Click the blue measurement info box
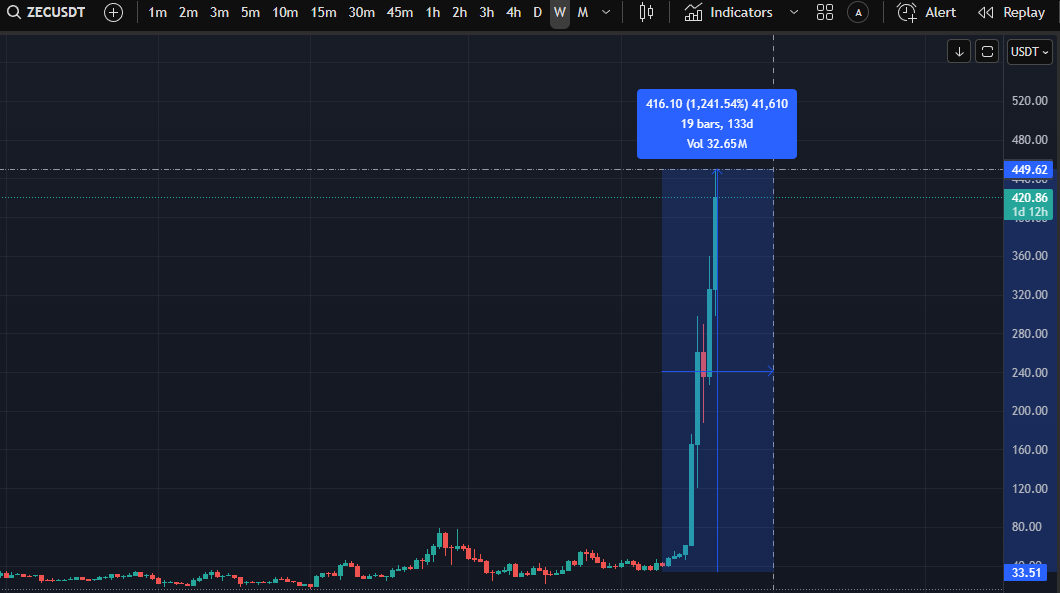The height and width of the screenshot is (593, 1060). tap(716, 124)
